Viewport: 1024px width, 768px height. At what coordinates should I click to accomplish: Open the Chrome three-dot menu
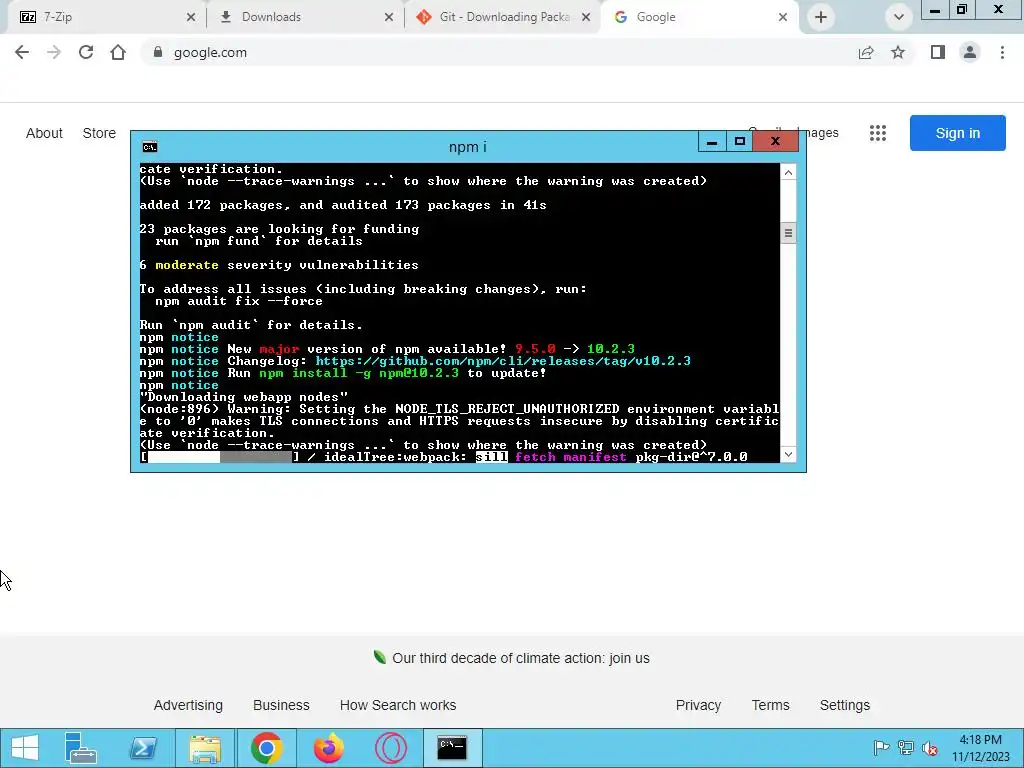tap(1002, 52)
